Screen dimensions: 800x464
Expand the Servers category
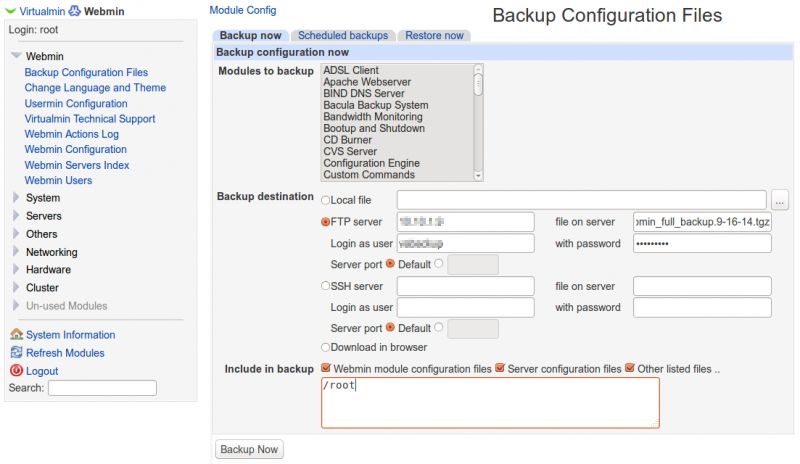coord(16,215)
